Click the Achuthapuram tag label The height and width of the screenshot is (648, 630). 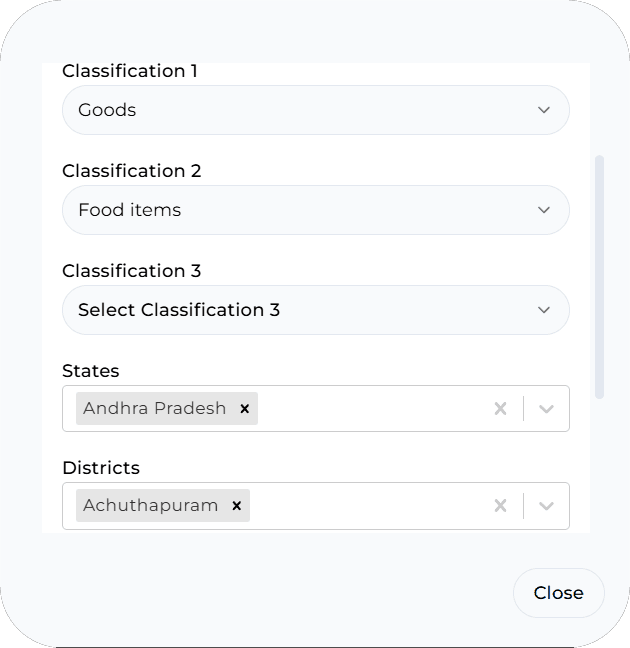coord(151,506)
